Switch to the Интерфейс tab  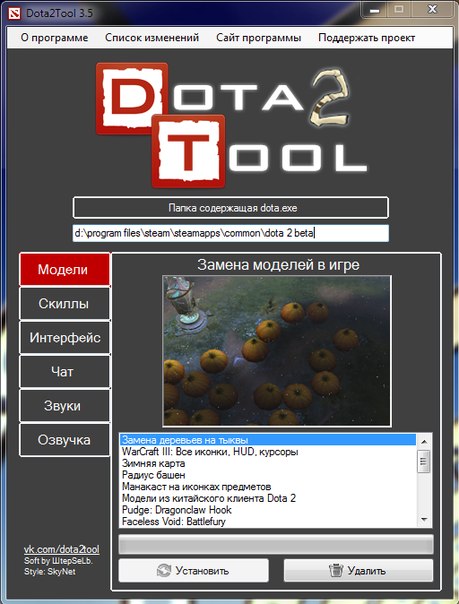coord(65,338)
